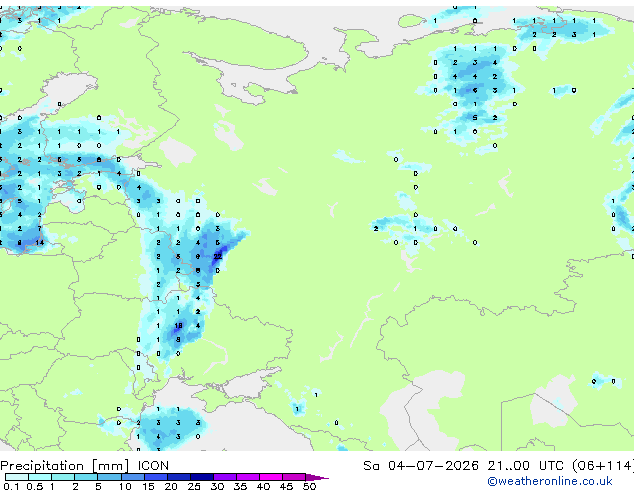Viewport: 634px width, 490px height.
Task: Pick the 15–20 mm blue legend swatch
Action: click(x=155, y=477)
